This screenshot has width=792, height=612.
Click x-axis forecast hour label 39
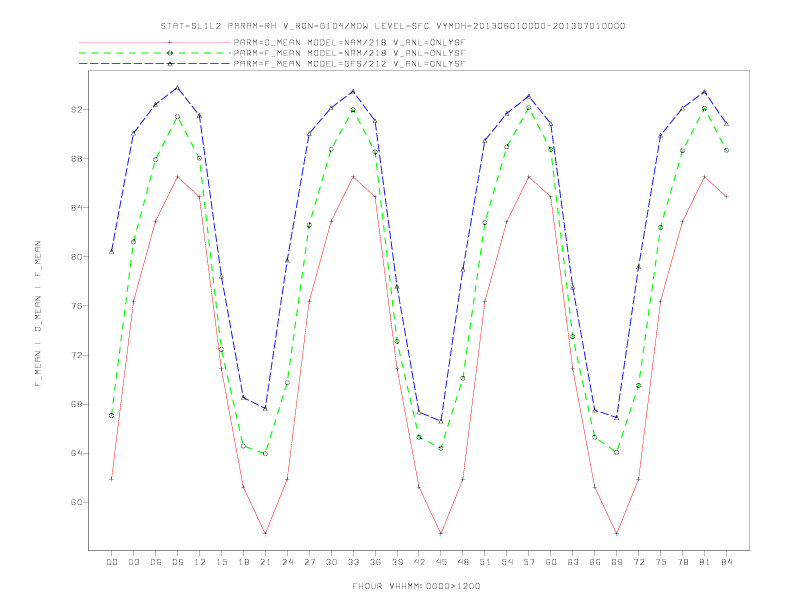[397, 562]
